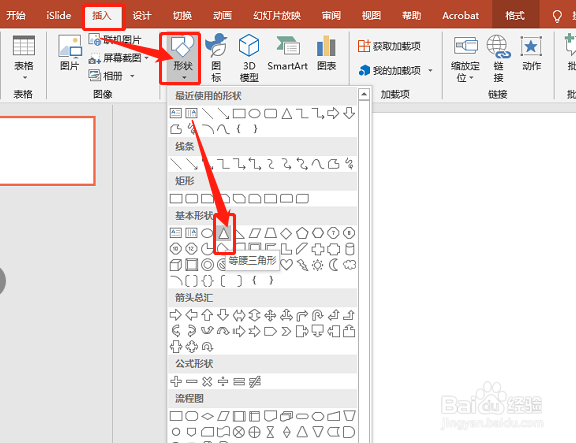Switch to the 插入 tab
The height and width of the screenshot is (443, 576).
pos(102,15)
